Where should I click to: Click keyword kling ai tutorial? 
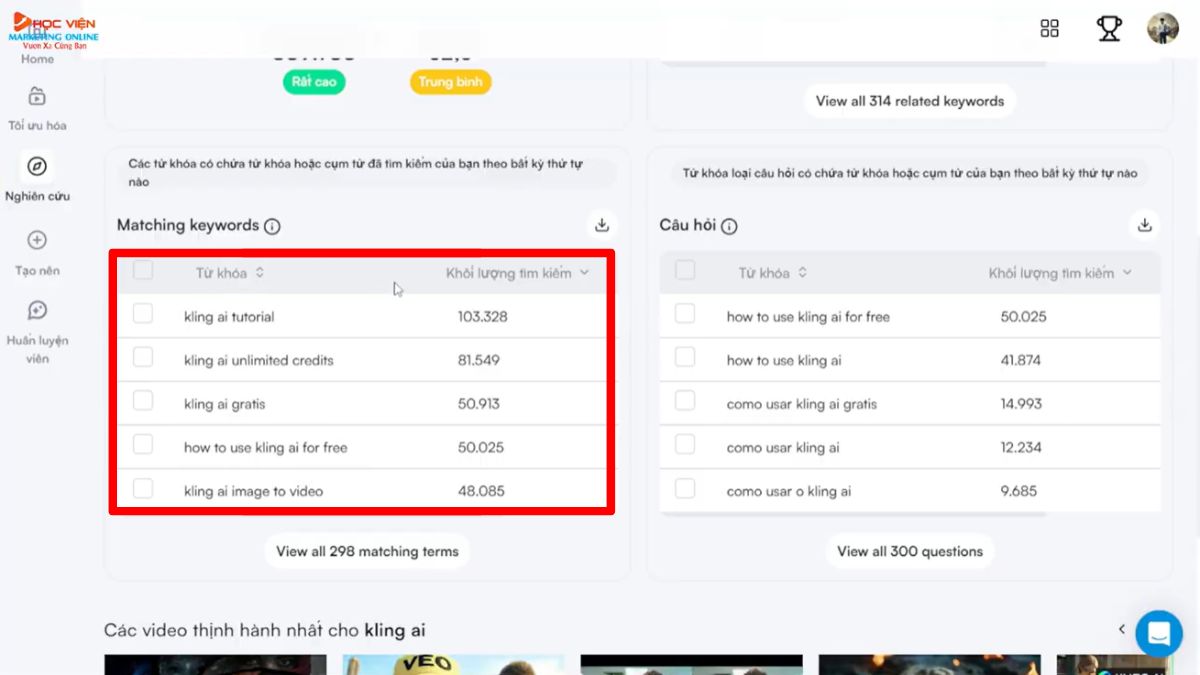pyautogui.click(x=229, y=317)
